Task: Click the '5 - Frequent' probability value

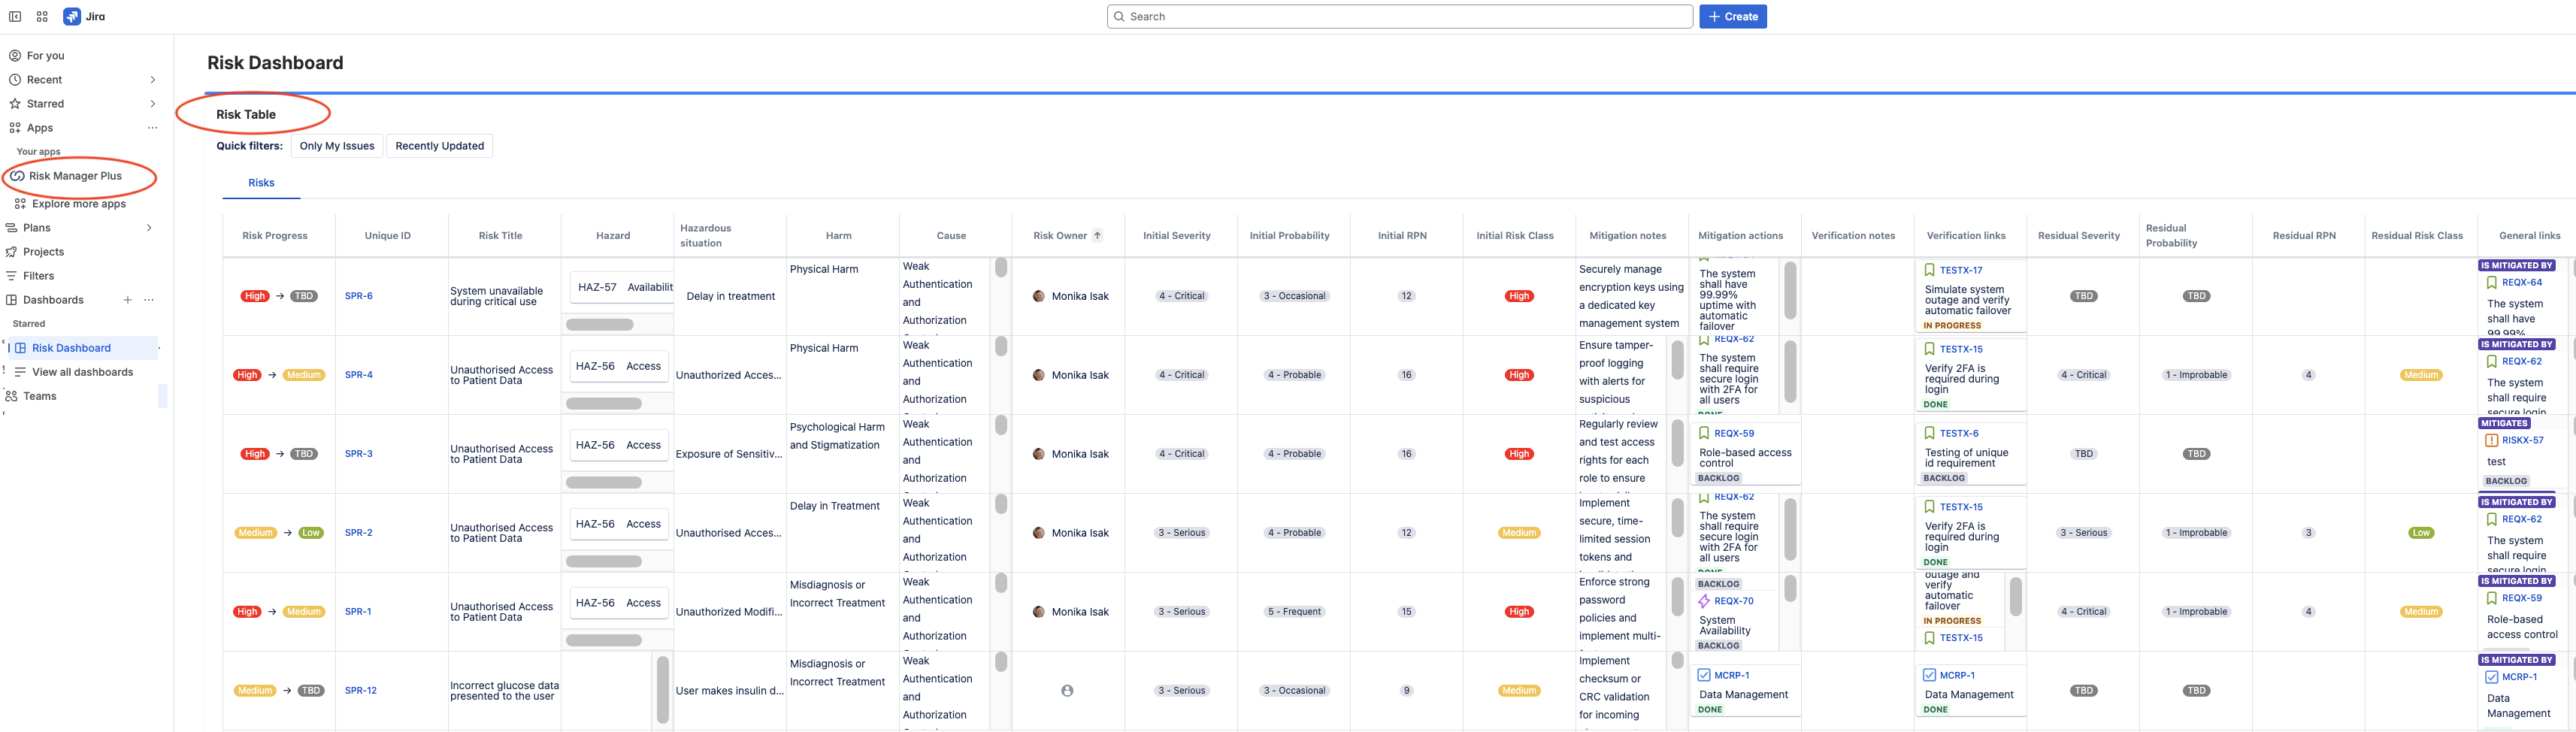Action: 1294,612
